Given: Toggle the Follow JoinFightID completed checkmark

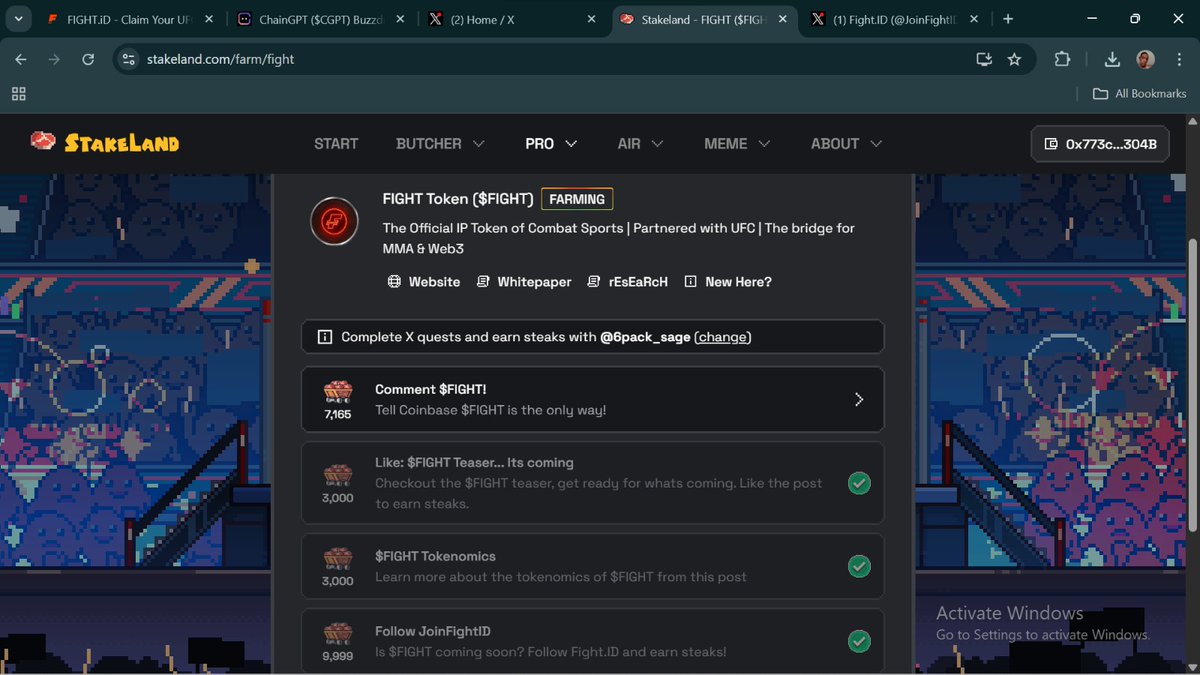Looking at the screenshot, I should (x=859, y=641).
